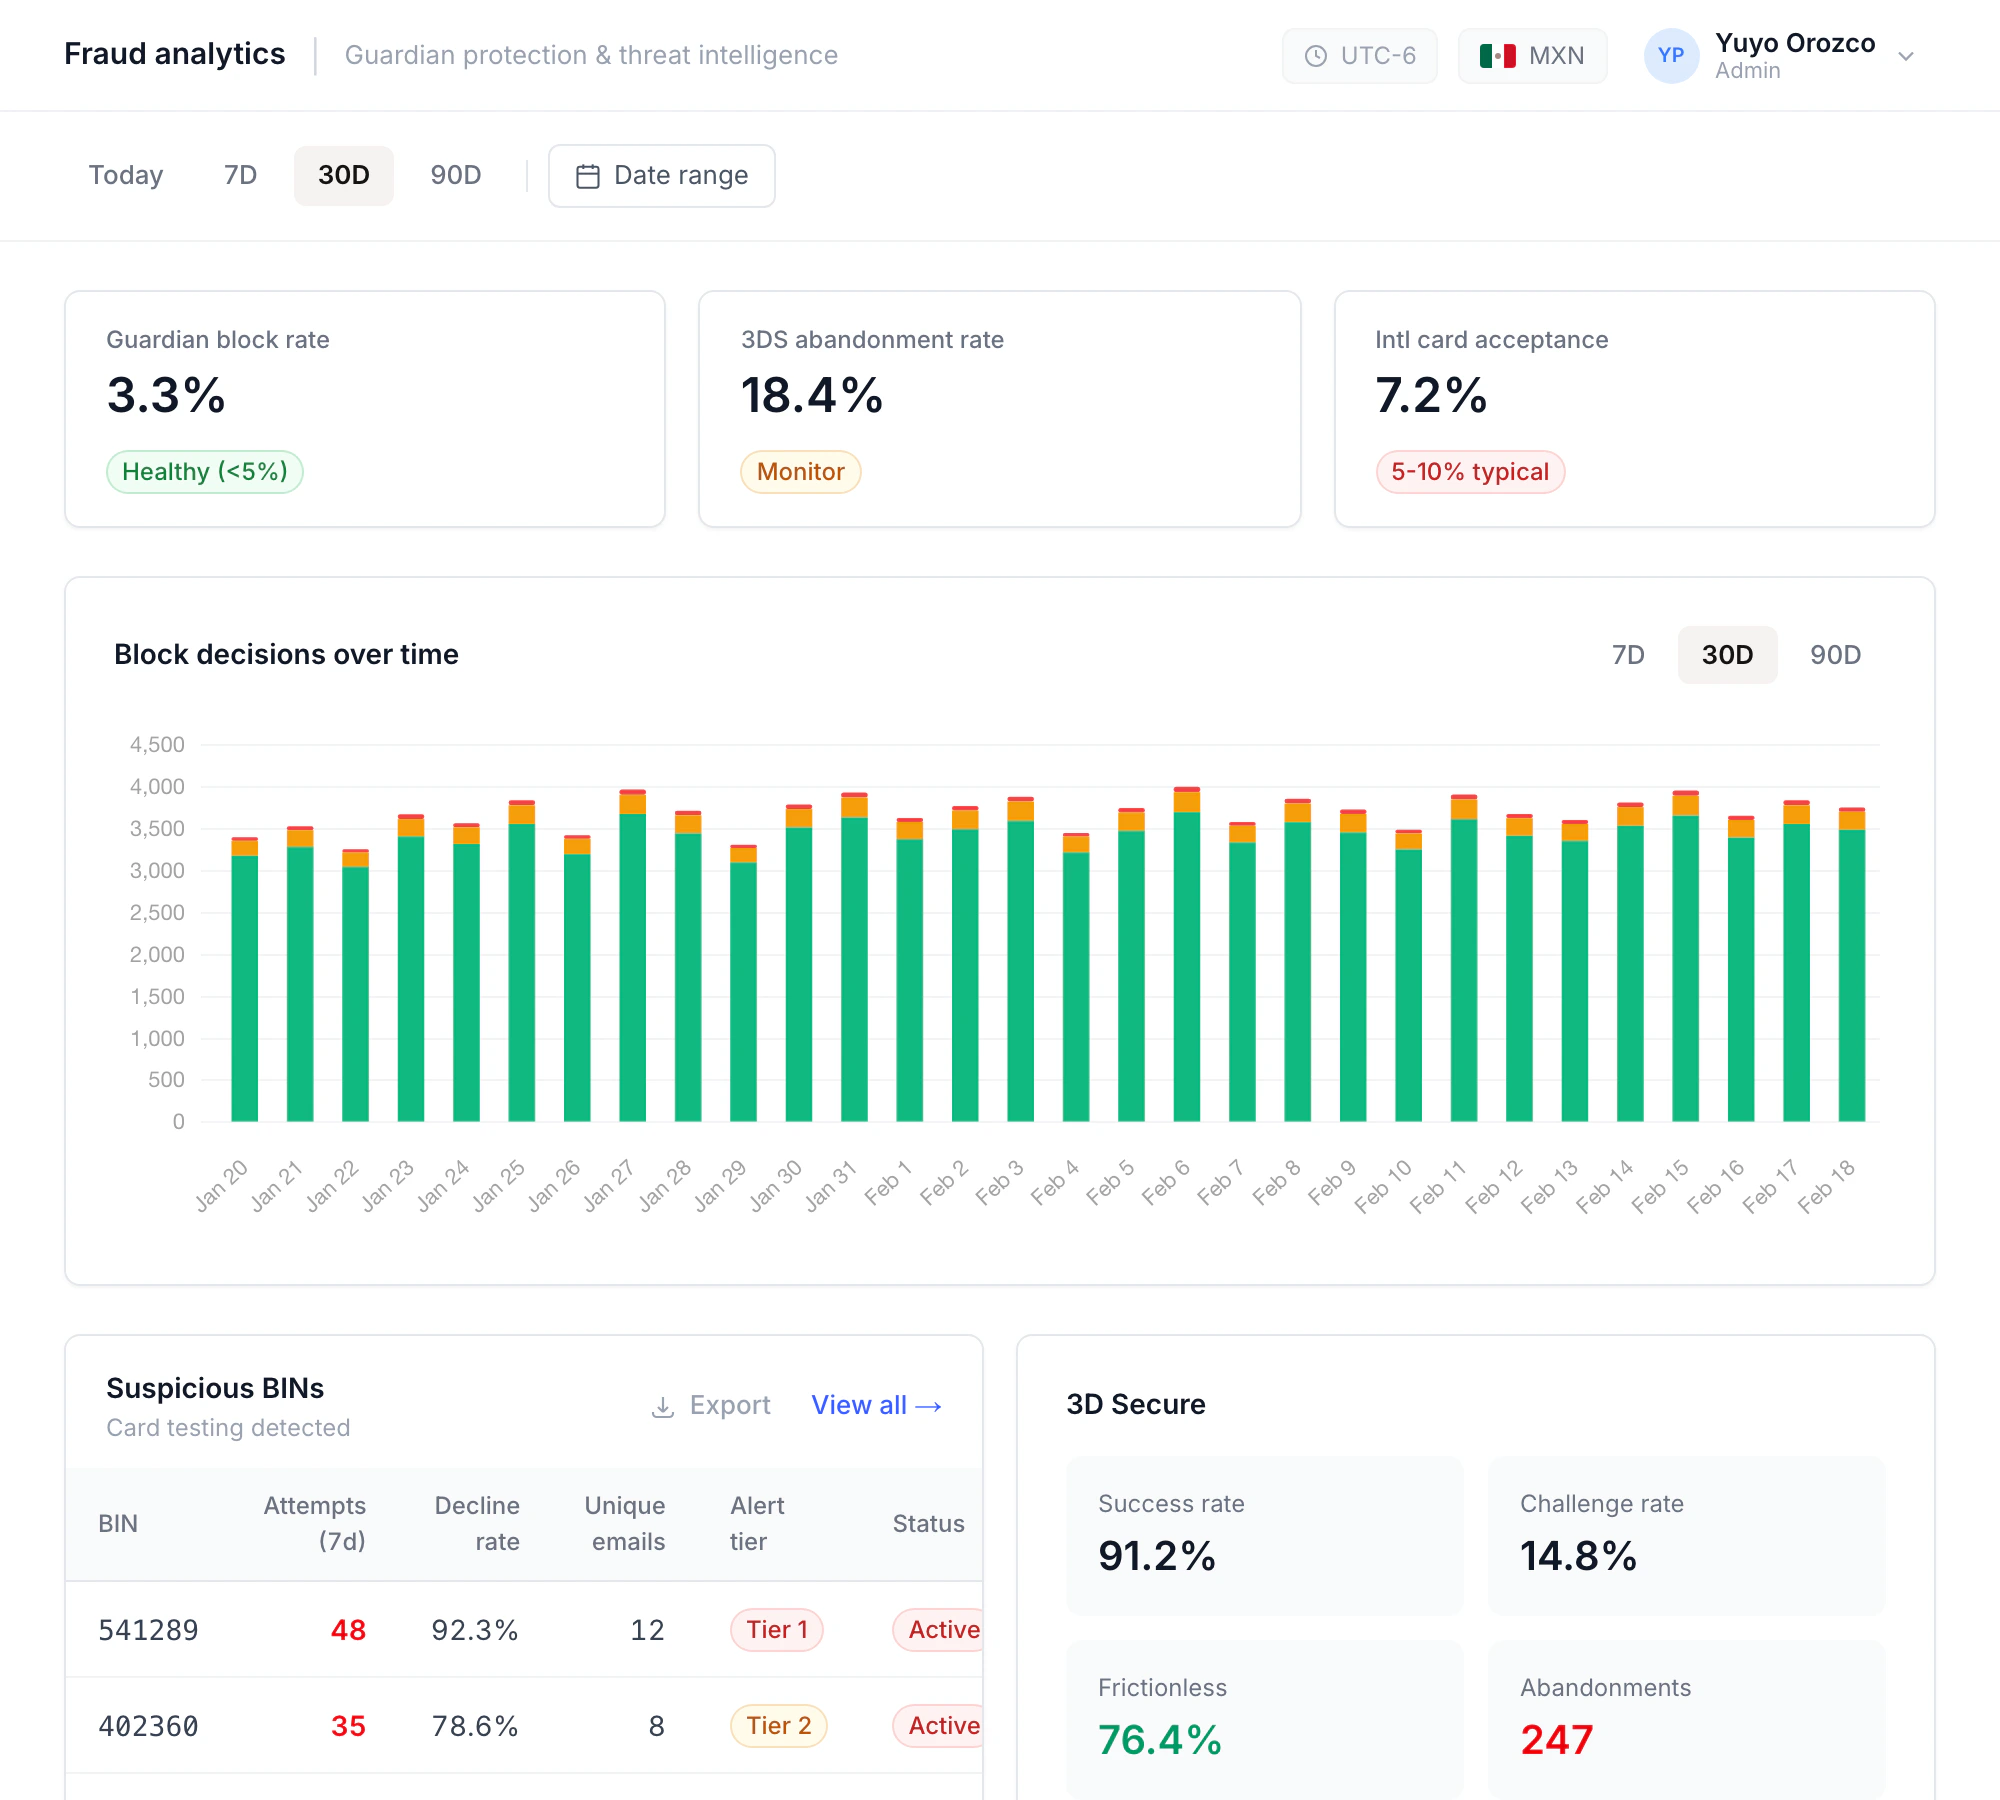Image resolution: width=2000 pixels, height=1800 pixels.
Task: Click the Guardian block rate 3.3% value
Action: (x=166, y=395)
